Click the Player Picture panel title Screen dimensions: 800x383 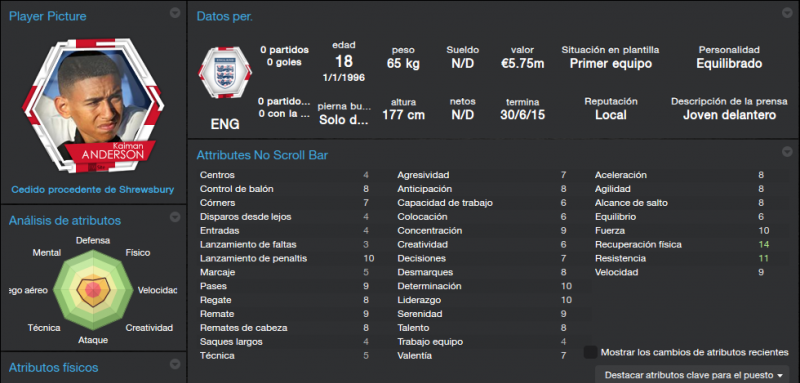click(x=47, y=16)
